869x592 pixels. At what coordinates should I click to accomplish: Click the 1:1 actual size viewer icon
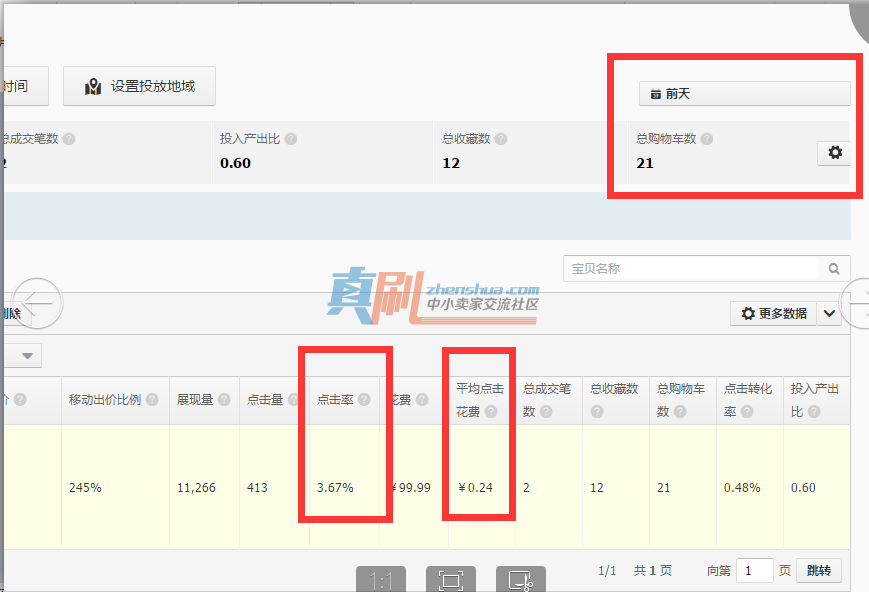pos(381,579)
